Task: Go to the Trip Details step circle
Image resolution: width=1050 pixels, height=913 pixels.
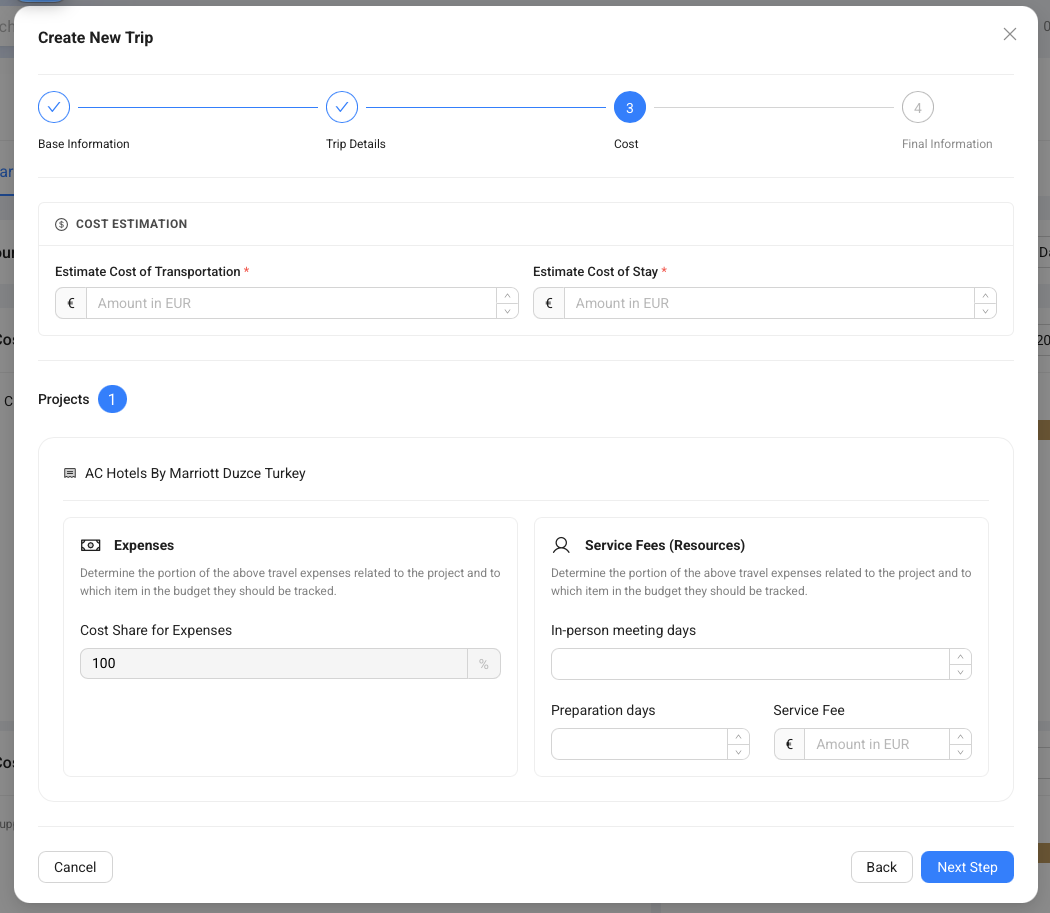Action: (342, 107)
